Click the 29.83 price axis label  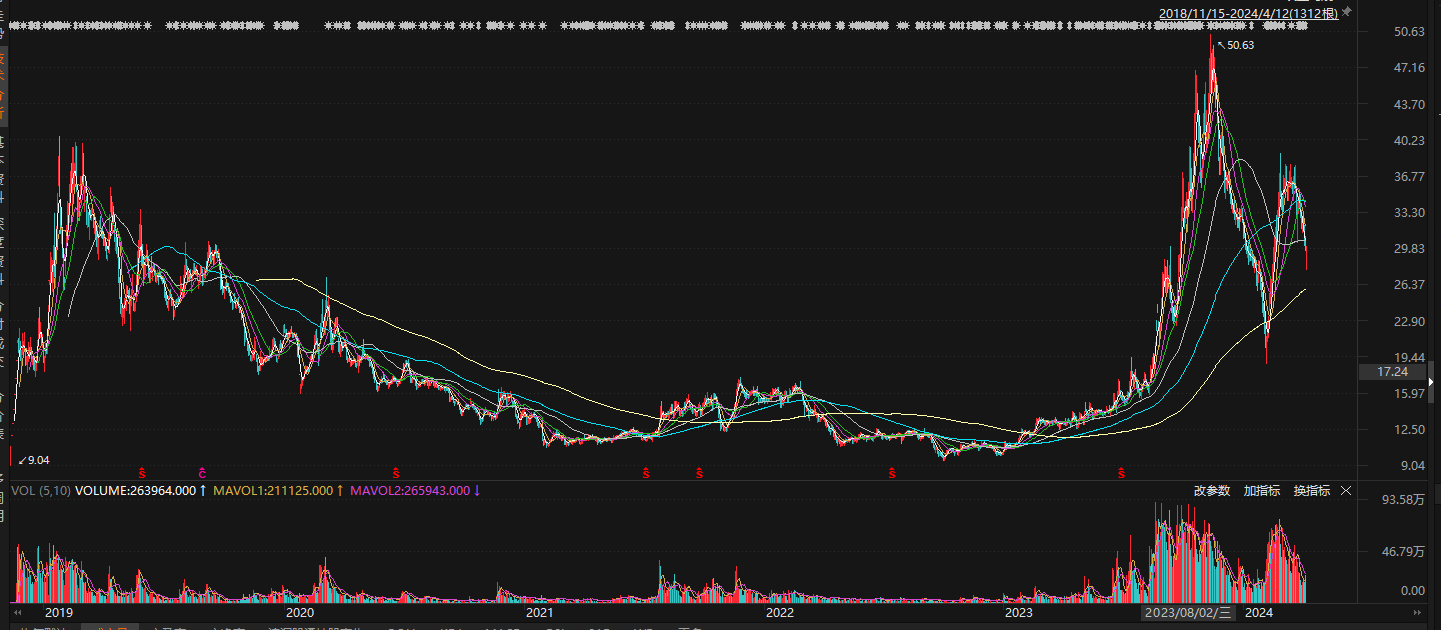tap(1408, 249)
